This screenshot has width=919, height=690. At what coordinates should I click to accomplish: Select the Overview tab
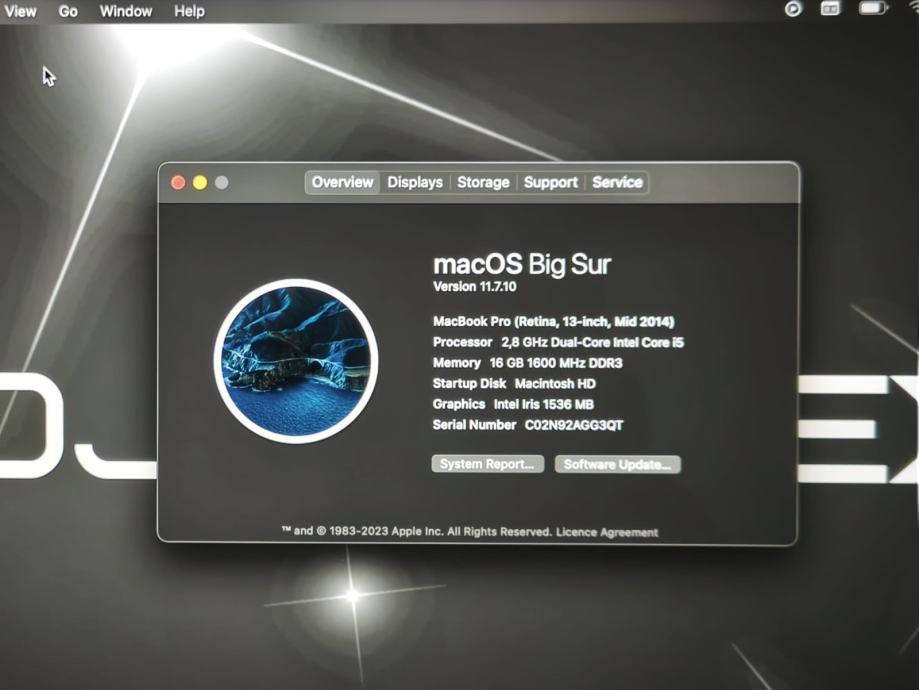click(342, 182)
